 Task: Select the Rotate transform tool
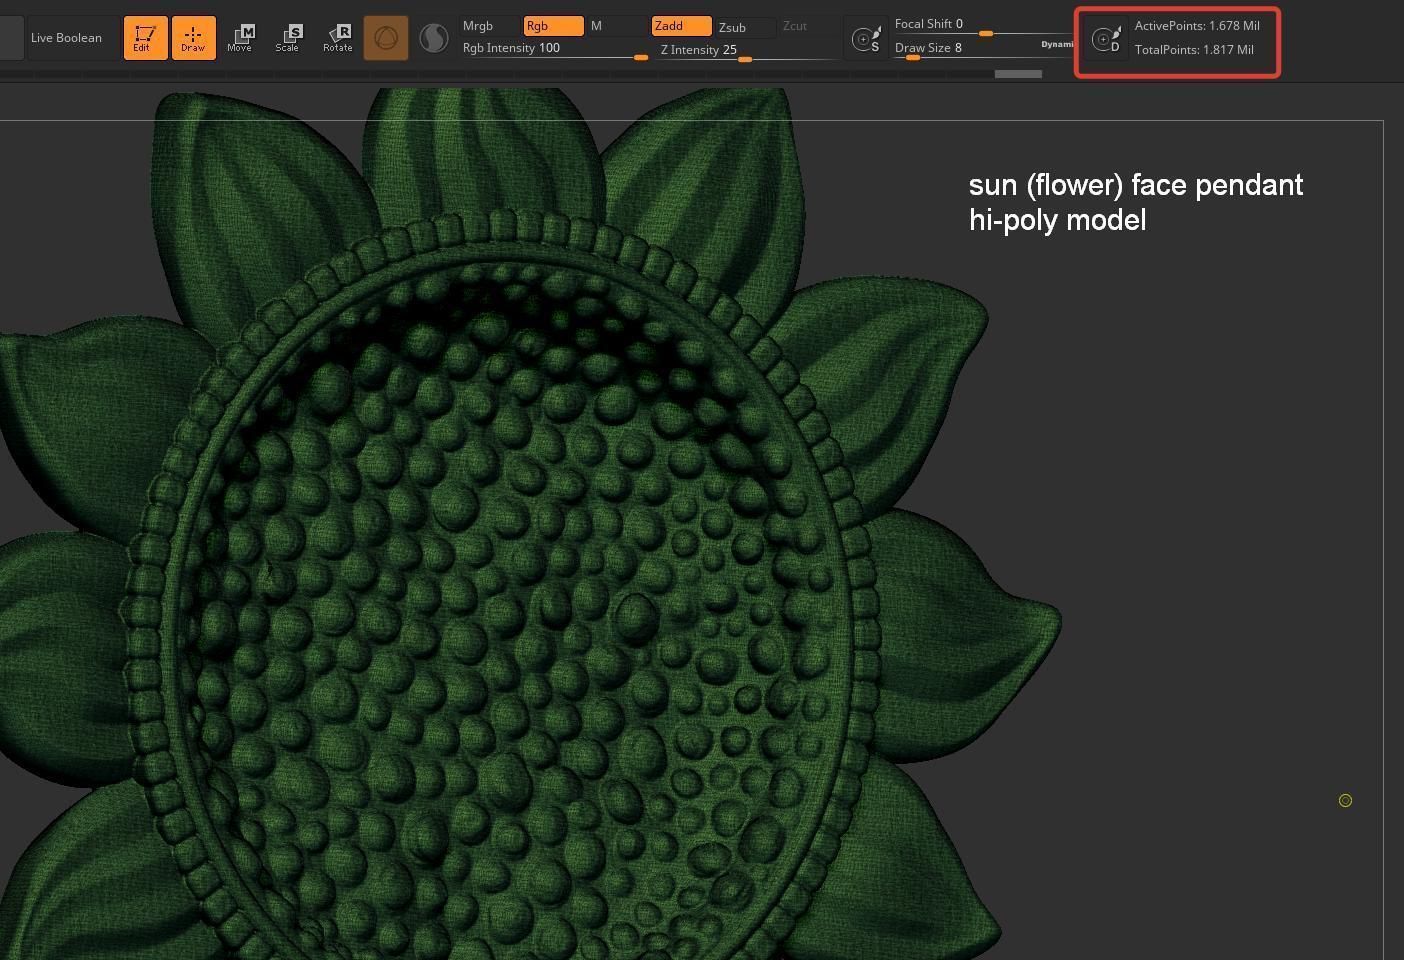tap(338, 38)
